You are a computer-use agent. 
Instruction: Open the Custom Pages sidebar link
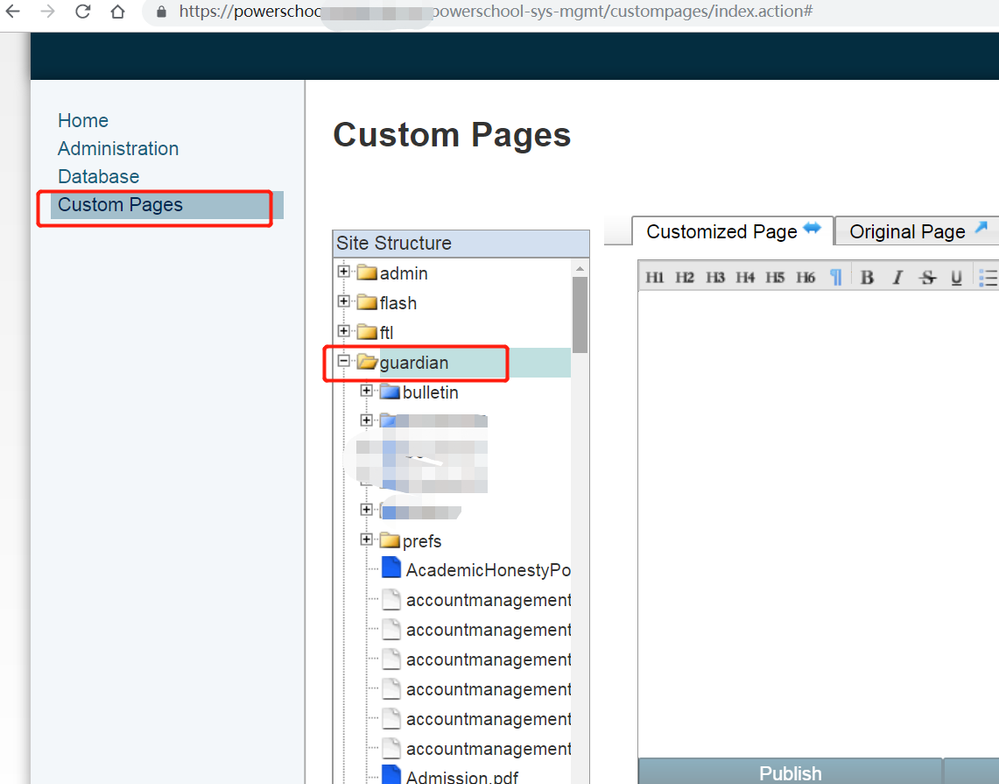point(120,204)
